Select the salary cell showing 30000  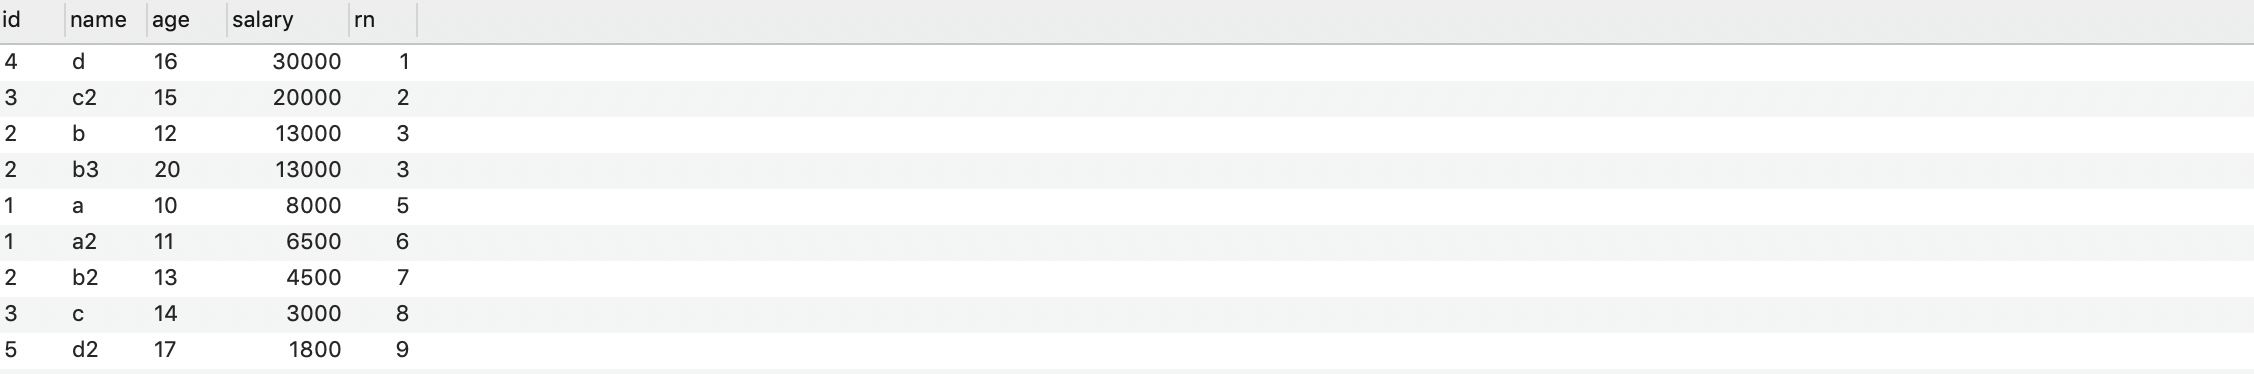[x=307, y=62]
